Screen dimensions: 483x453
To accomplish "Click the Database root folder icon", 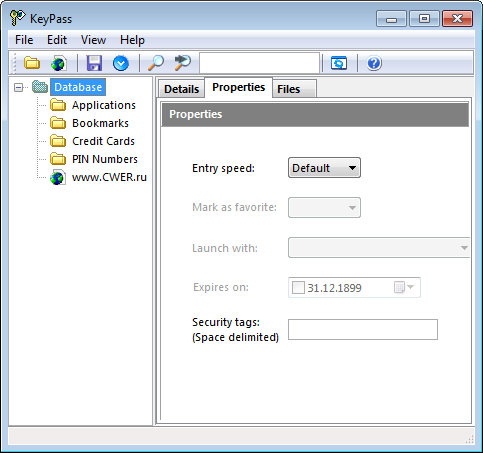I will [x=40, y=87].
